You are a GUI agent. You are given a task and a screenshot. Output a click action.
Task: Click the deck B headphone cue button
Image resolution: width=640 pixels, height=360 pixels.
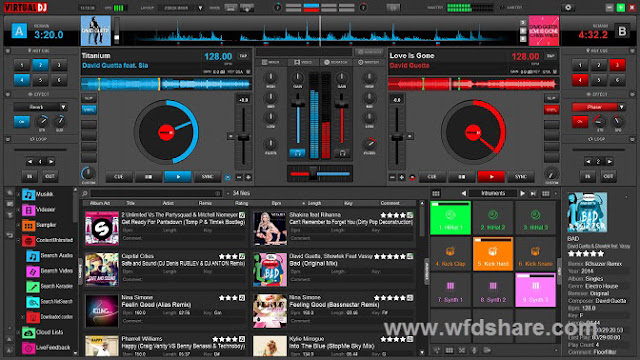point(342,153)
